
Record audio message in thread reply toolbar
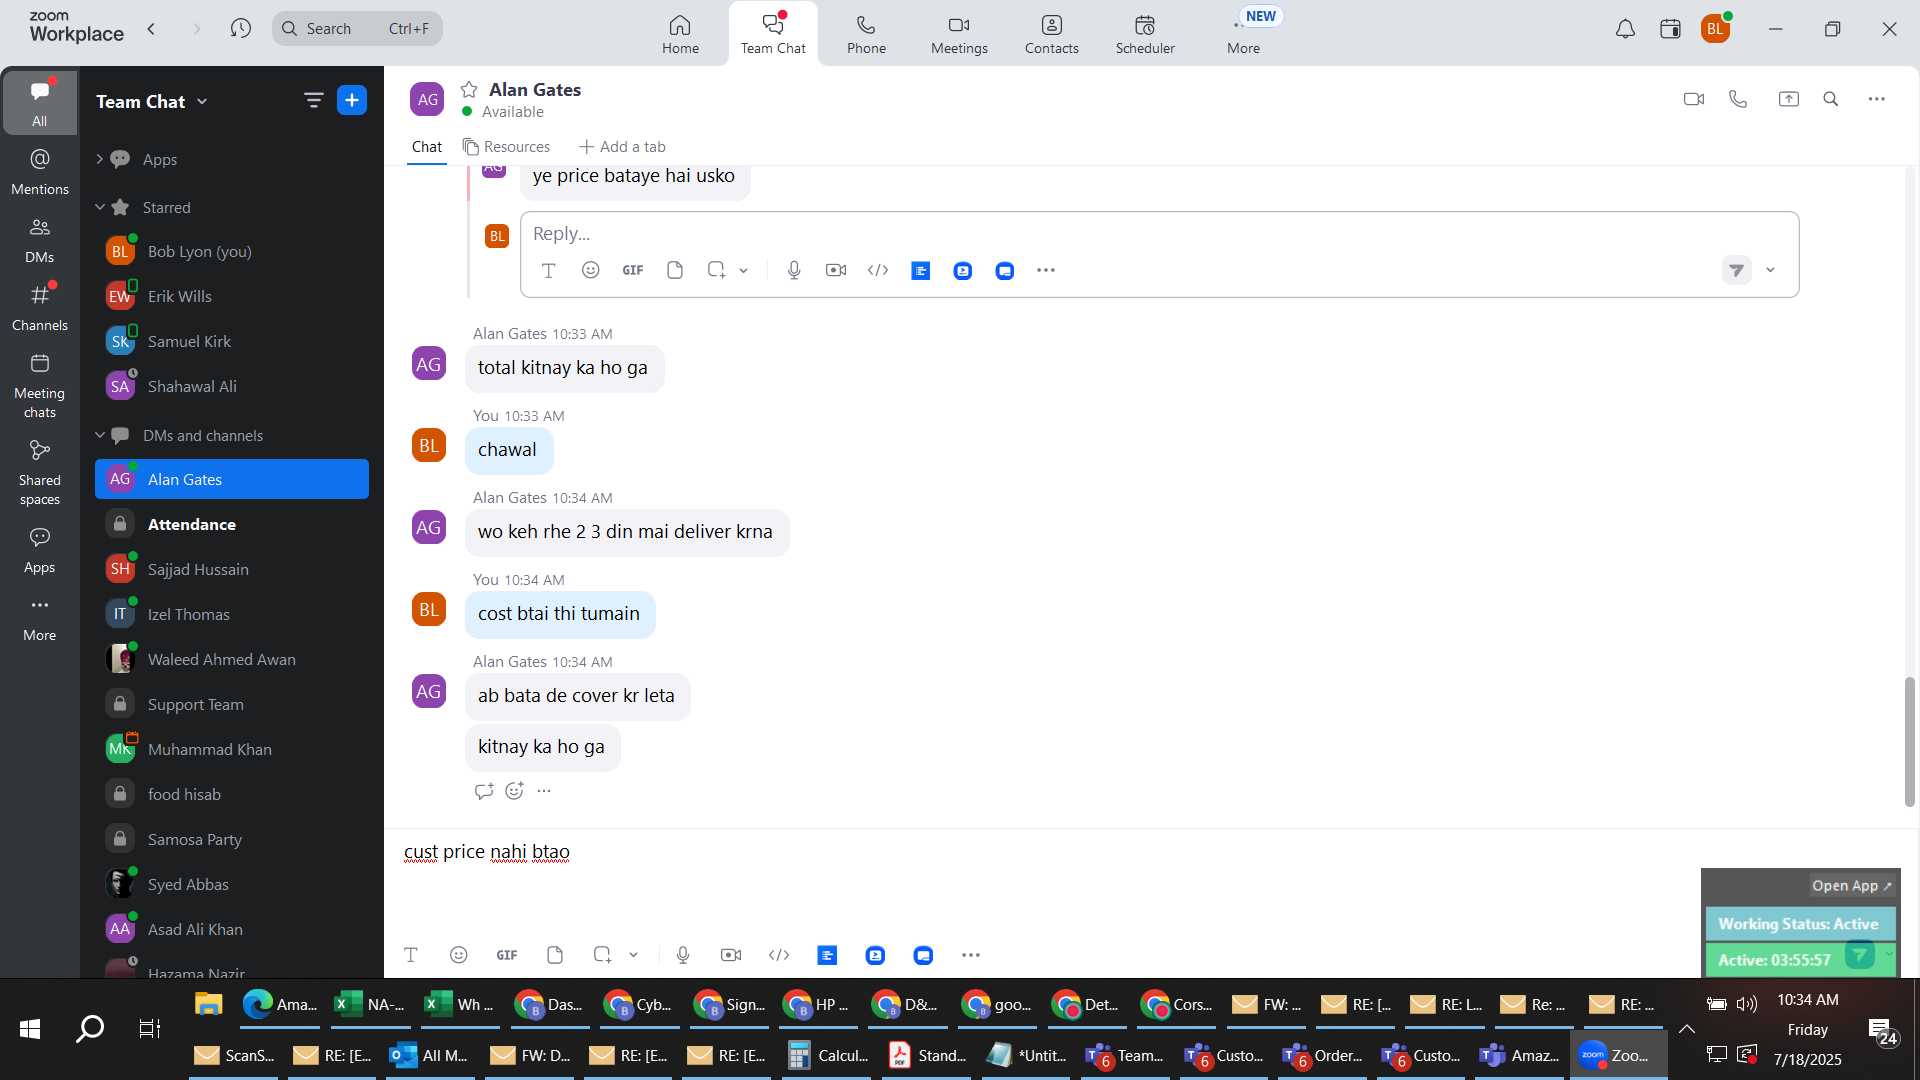(794, 270)
